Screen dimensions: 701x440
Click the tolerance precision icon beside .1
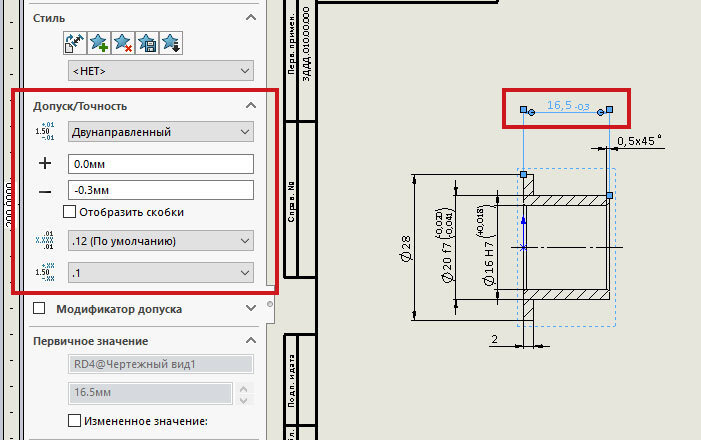click(45, 272)
